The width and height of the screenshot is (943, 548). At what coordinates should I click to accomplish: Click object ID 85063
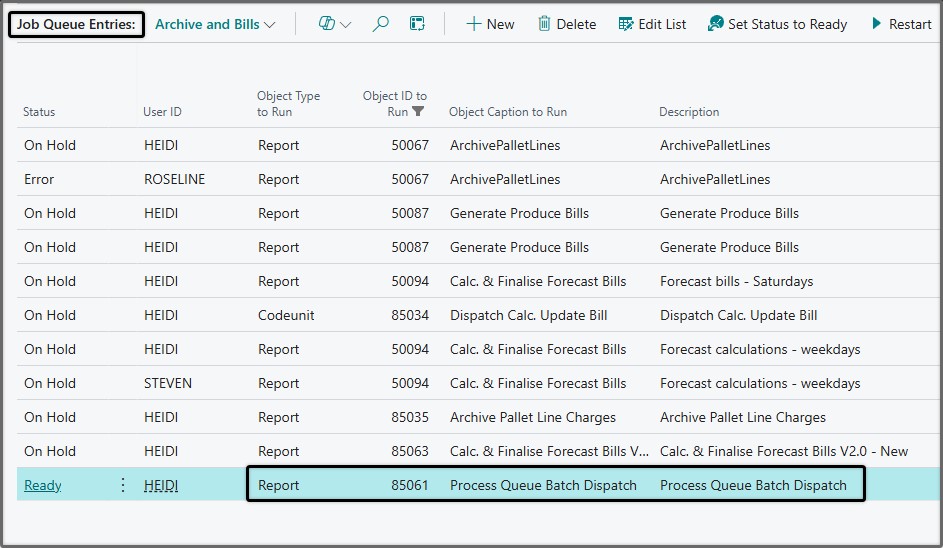tap(410, 451)
